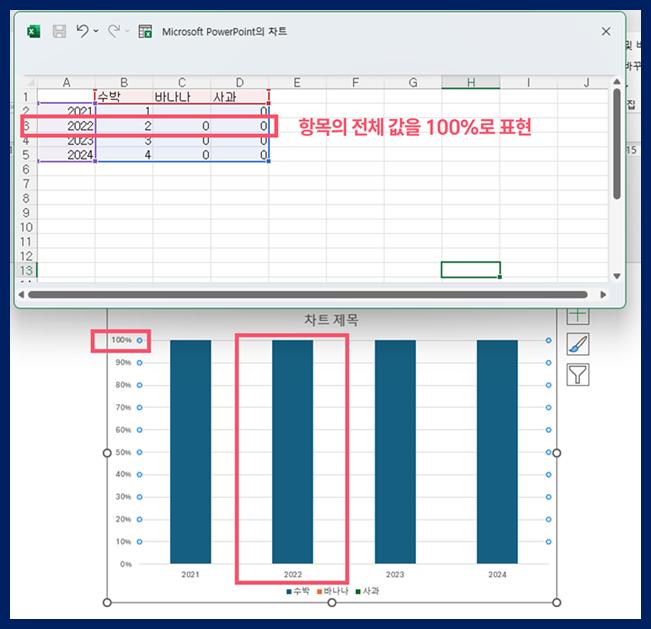Click vertical scrollbar up arrow
This screenshot has width=651, height=629.
click(x=617, y=81)
